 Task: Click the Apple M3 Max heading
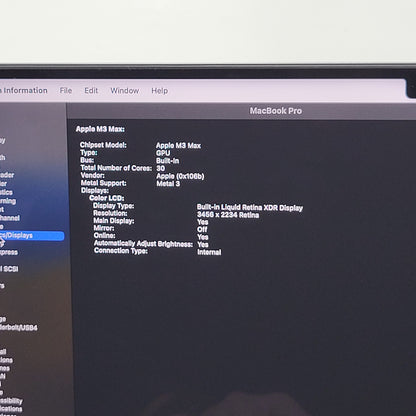click(100, 129)
